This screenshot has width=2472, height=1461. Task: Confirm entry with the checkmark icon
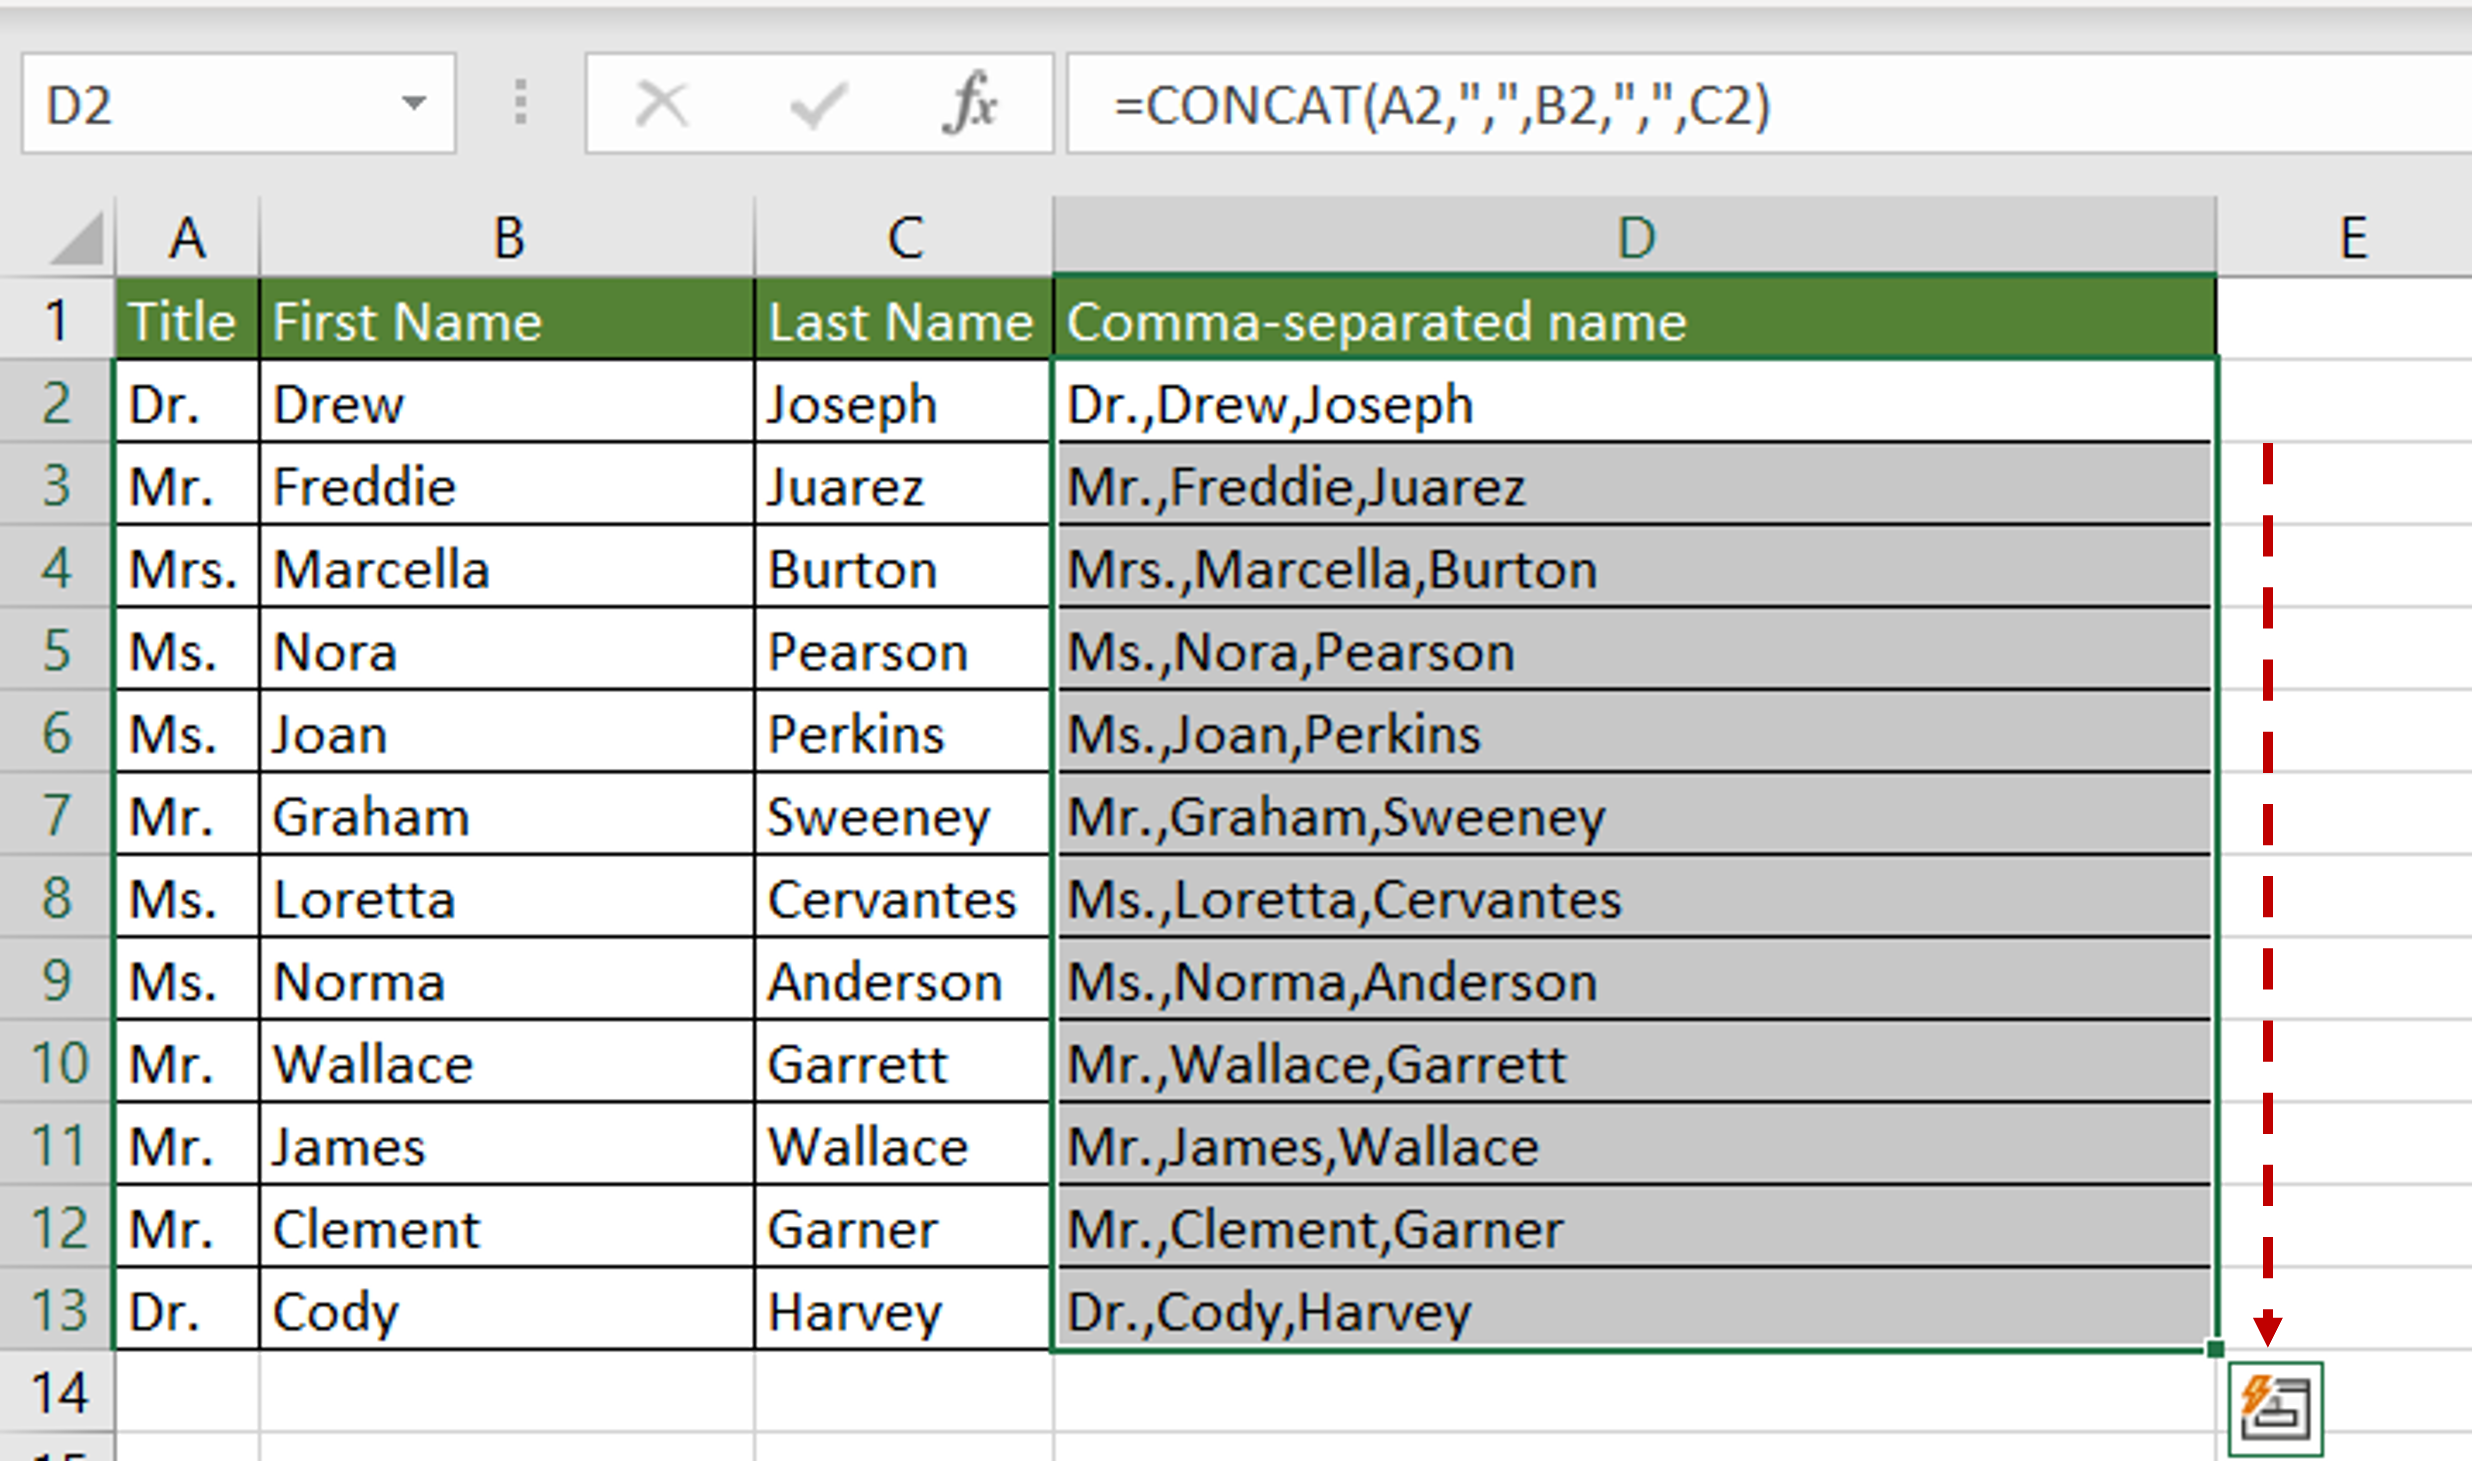point(818,104)
